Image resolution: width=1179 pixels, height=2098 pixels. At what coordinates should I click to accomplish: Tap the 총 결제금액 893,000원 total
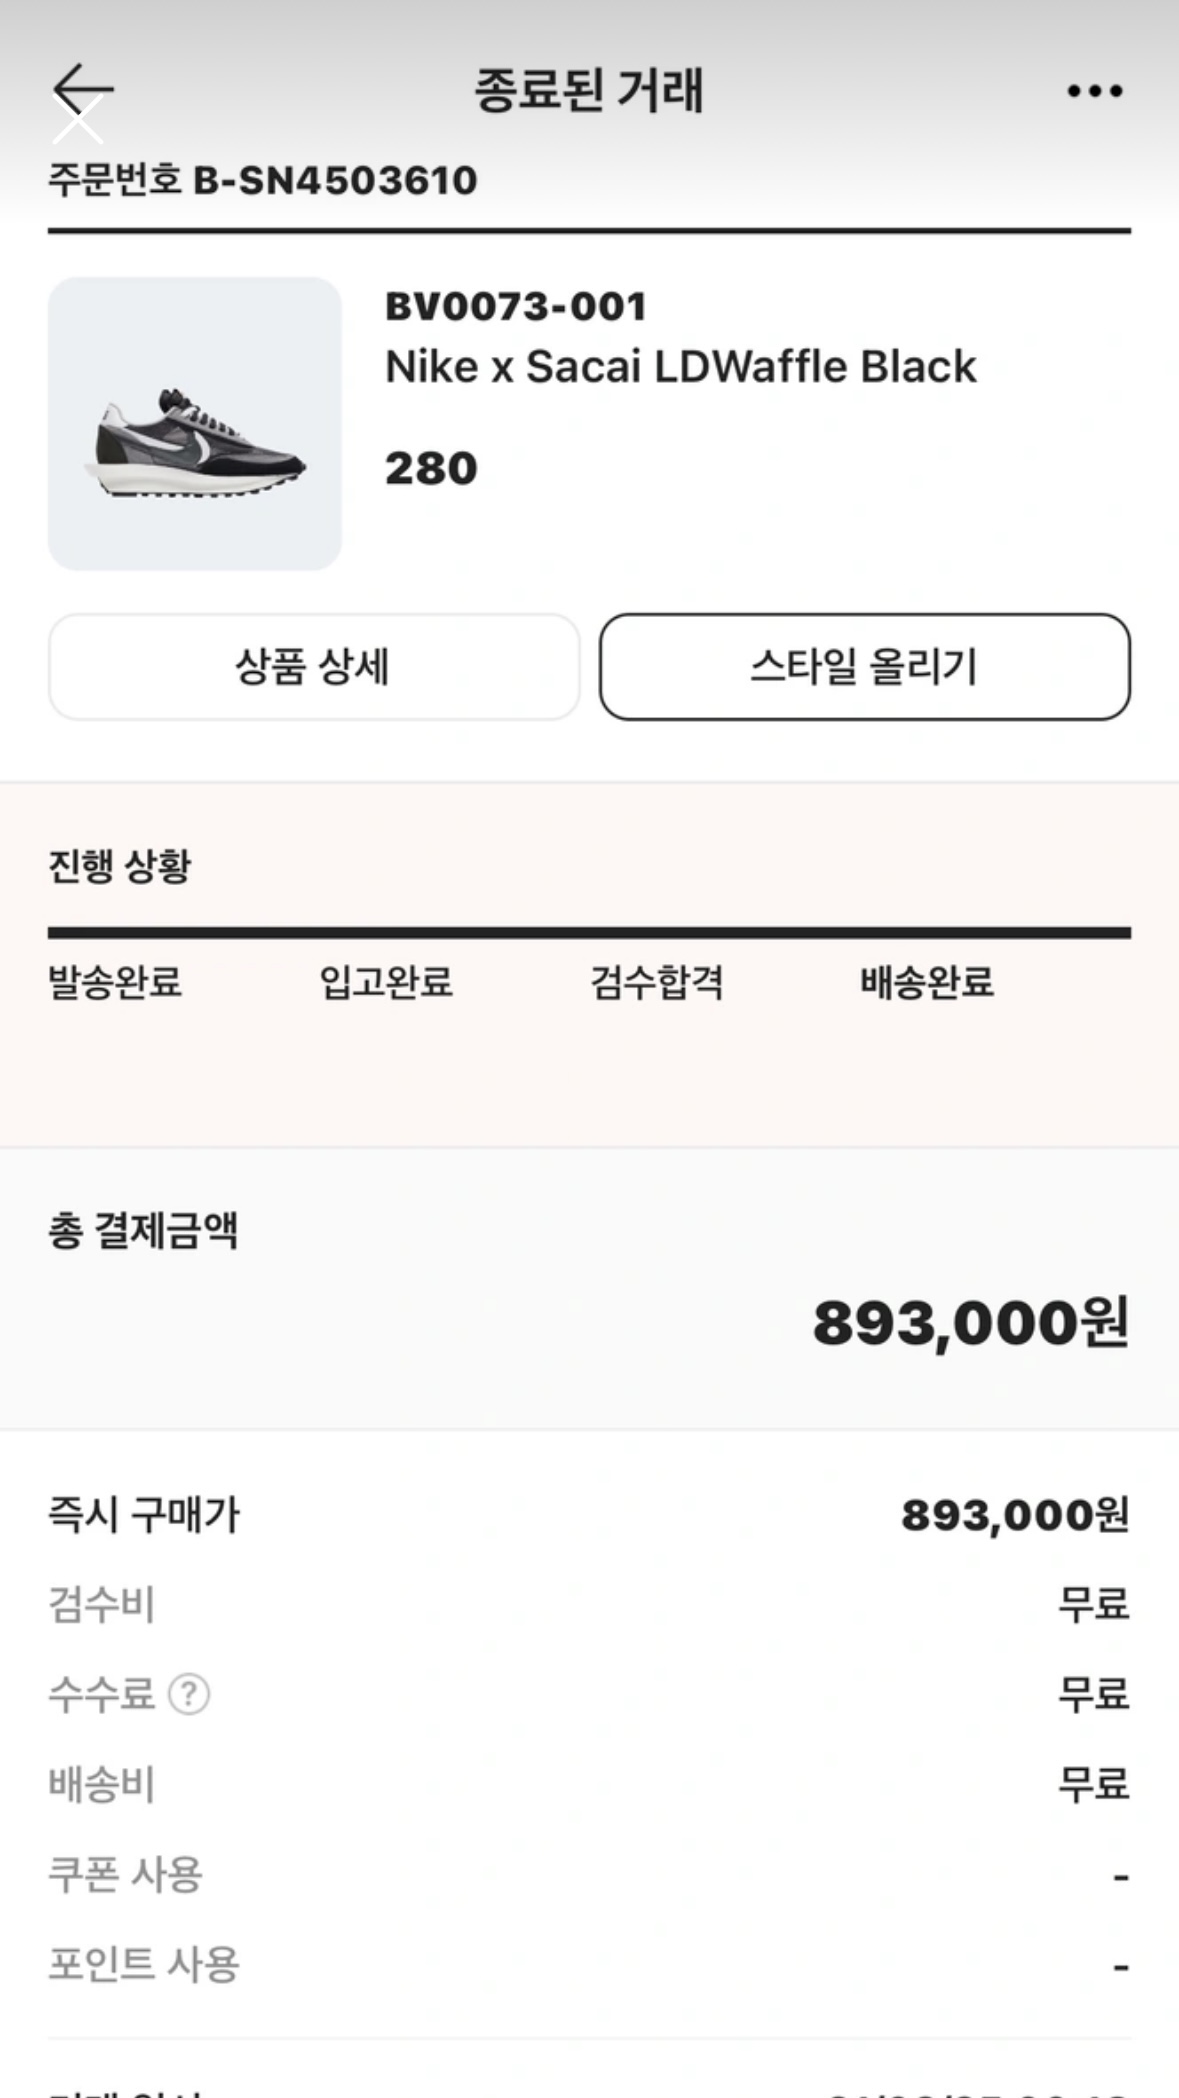(x=970, y=1323)
